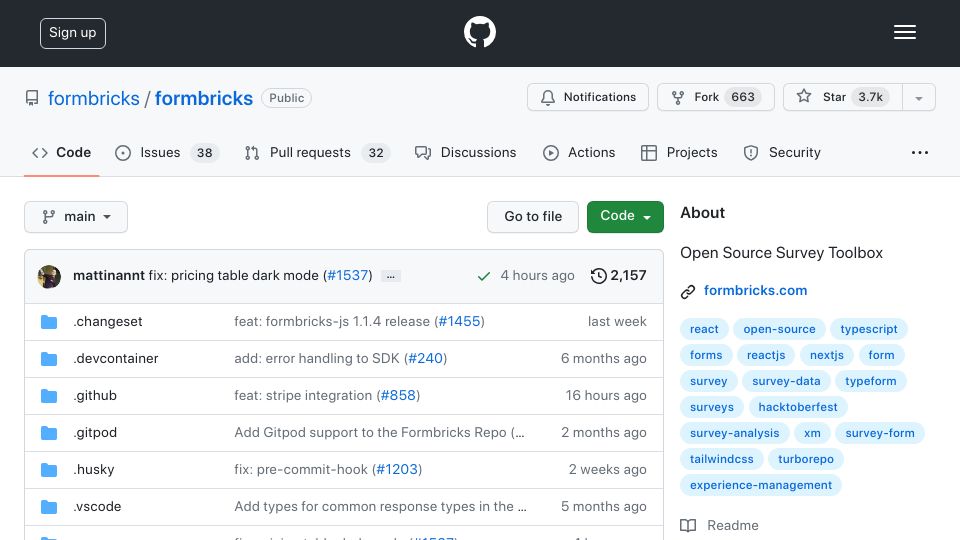The width and height of the screenshot is (960, 540).
Task: Open the 2,157 commits history link
Action: tap(618, 276)
